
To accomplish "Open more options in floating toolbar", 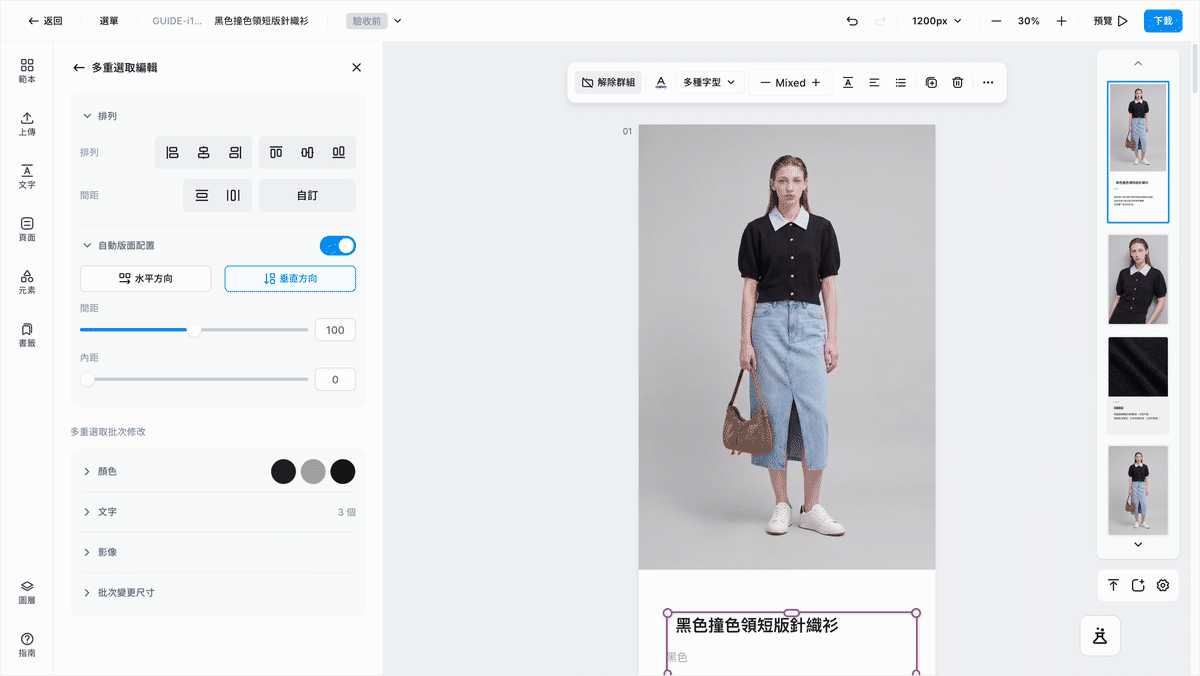I will point(988,83).
